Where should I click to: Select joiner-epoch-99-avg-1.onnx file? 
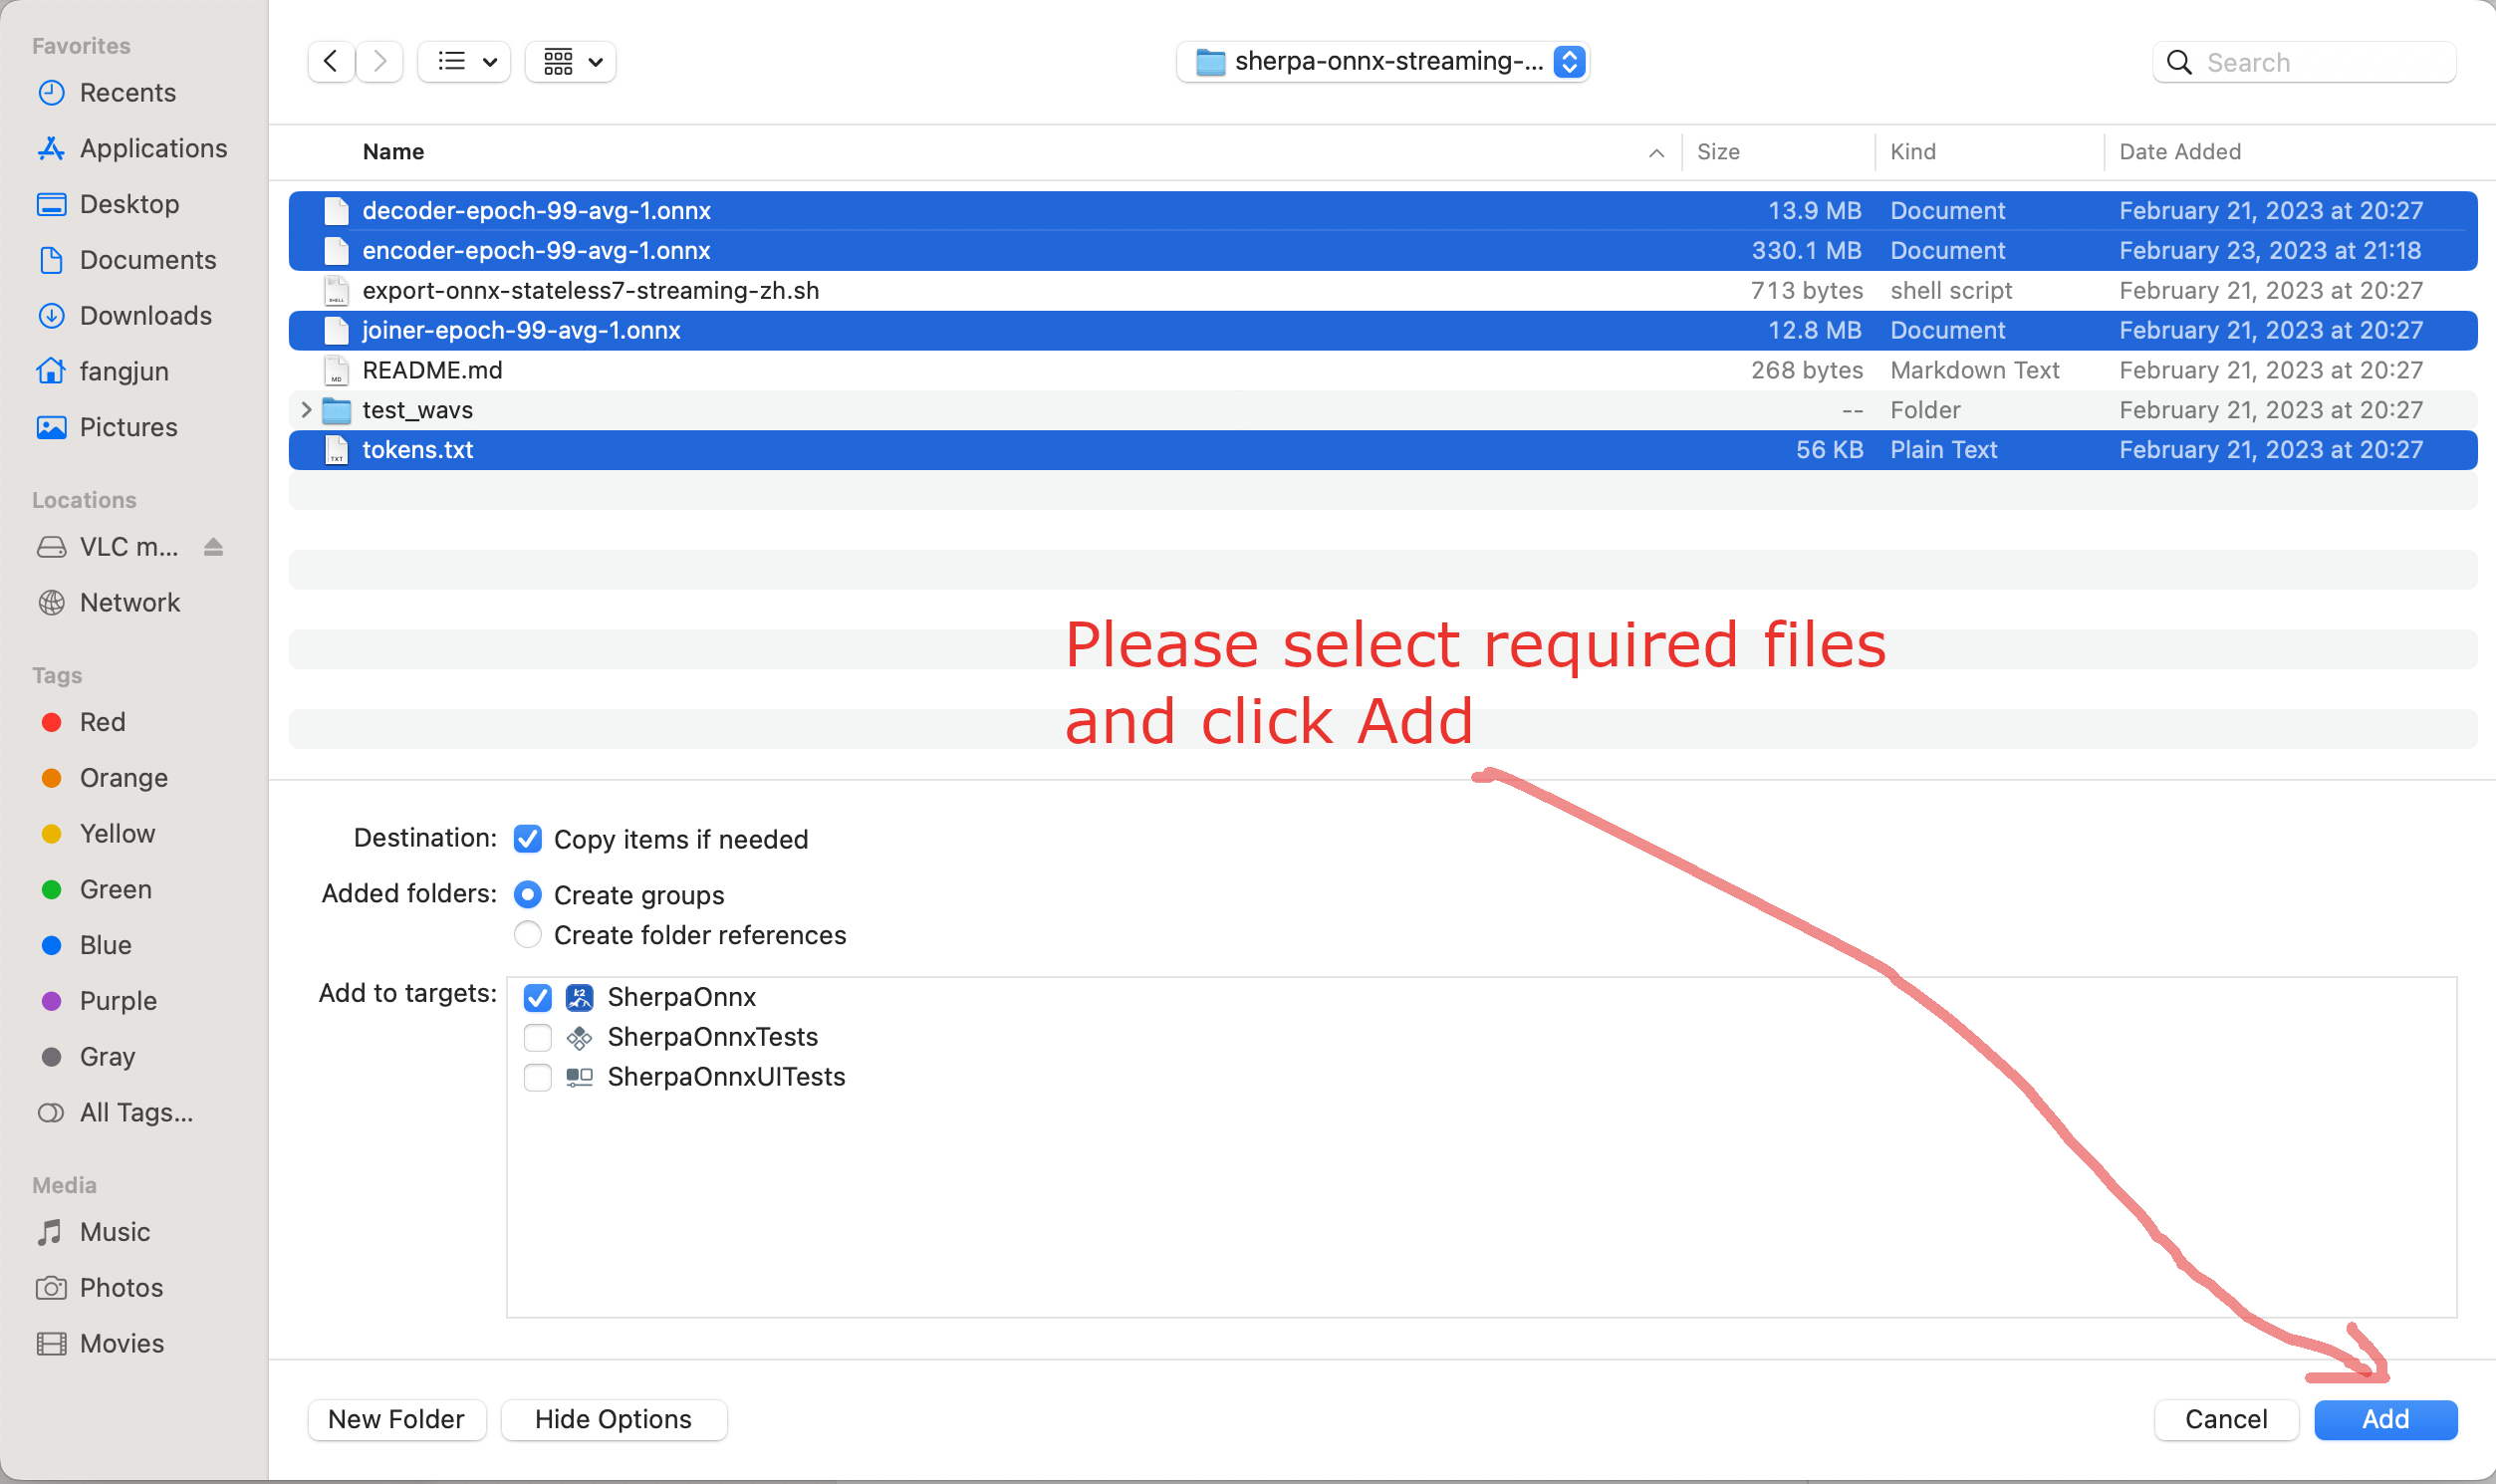pyautogui.click(x=1382, y=331)
